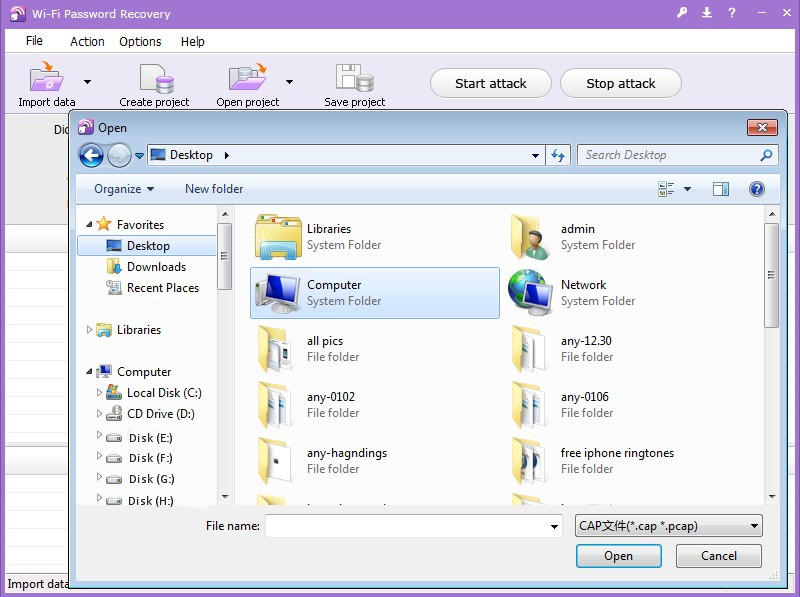Click the Open button in dialog
The height and width of the screenshot is (597, 800).
click(x=618, y=556)
